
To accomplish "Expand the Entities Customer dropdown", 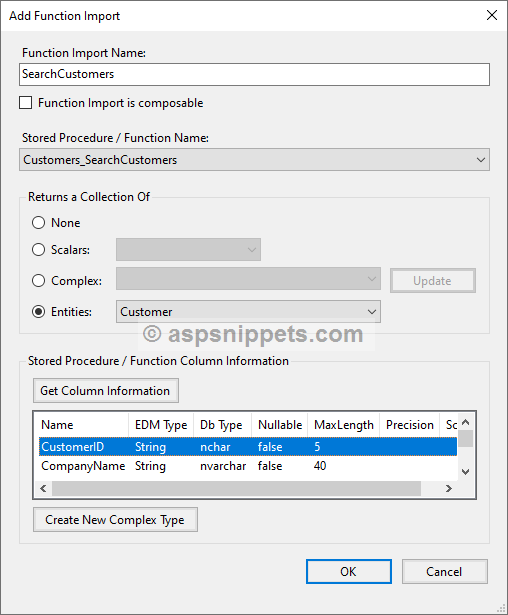I will tap(248, 312).
